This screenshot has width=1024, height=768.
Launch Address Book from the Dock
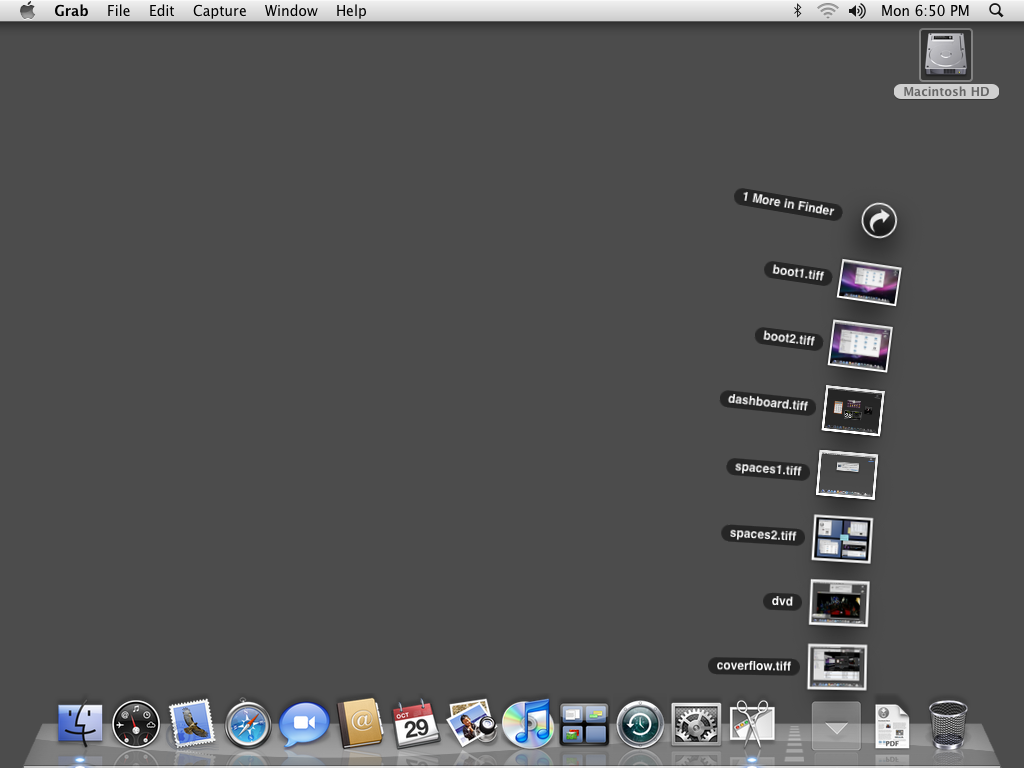point(360,722)
